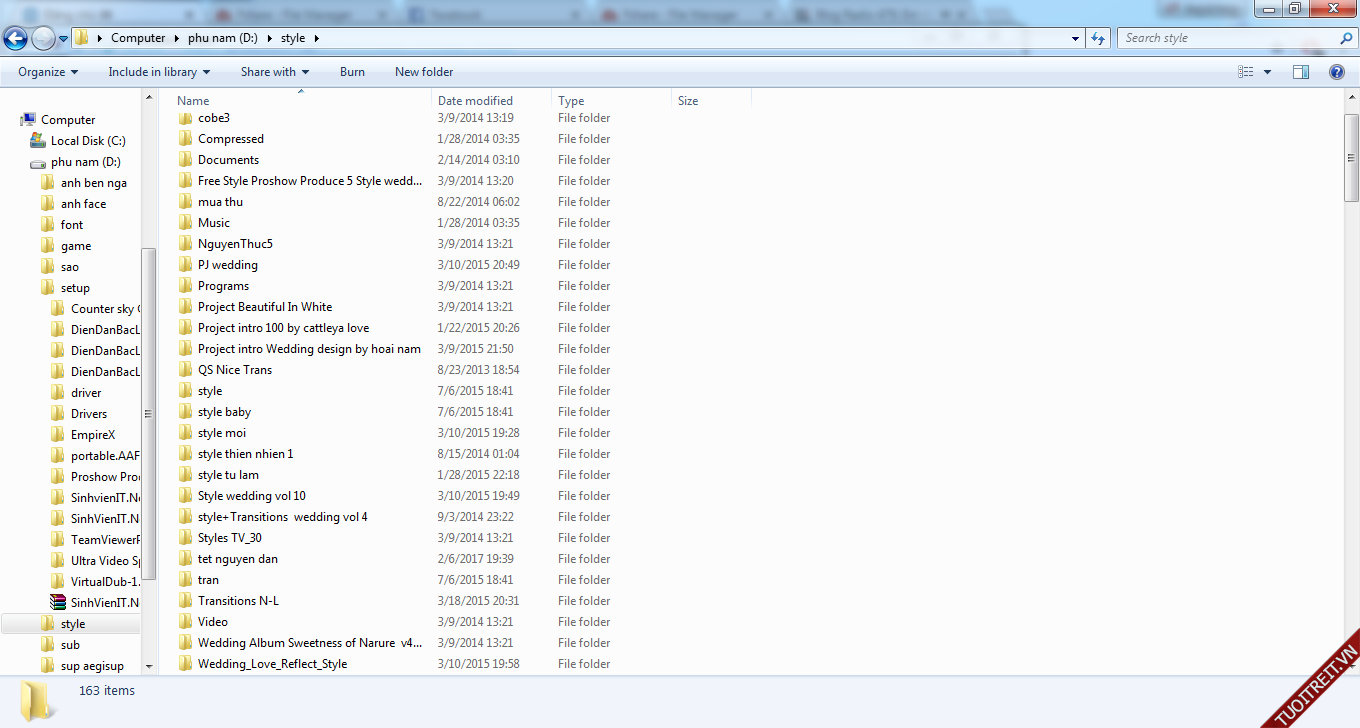1360x728 pixels.
Task: Click the search magnifier icon
Action: point(1346,38)
